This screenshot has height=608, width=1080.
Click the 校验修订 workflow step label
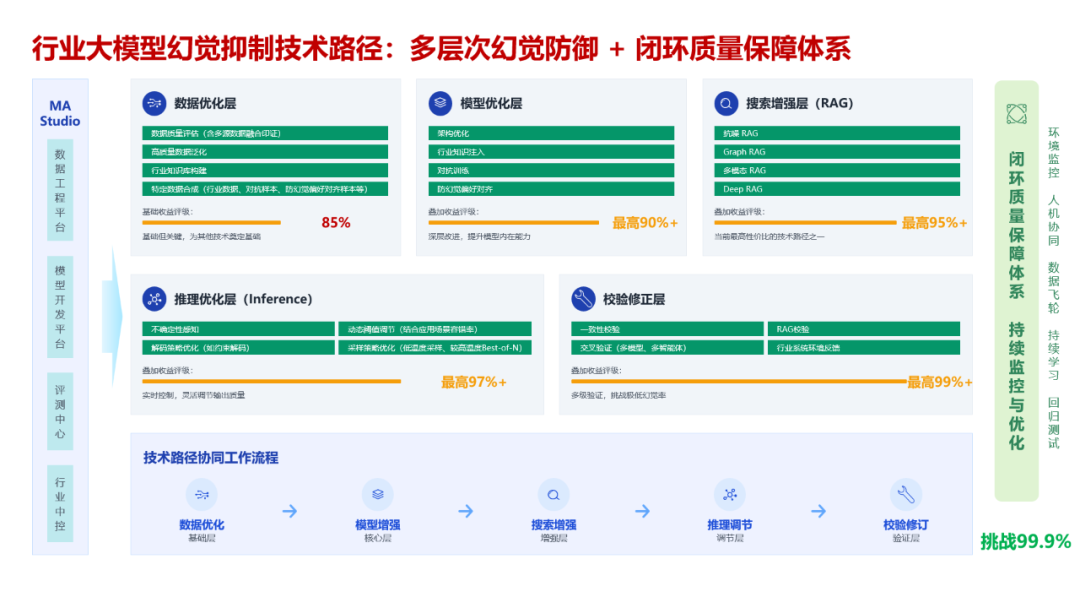[x=906, y=525]
